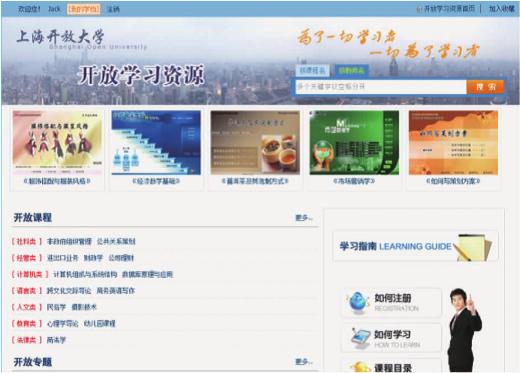Click the 注销 logout link
The height and width of the screenshot is (373, 520).
point(113,9)
